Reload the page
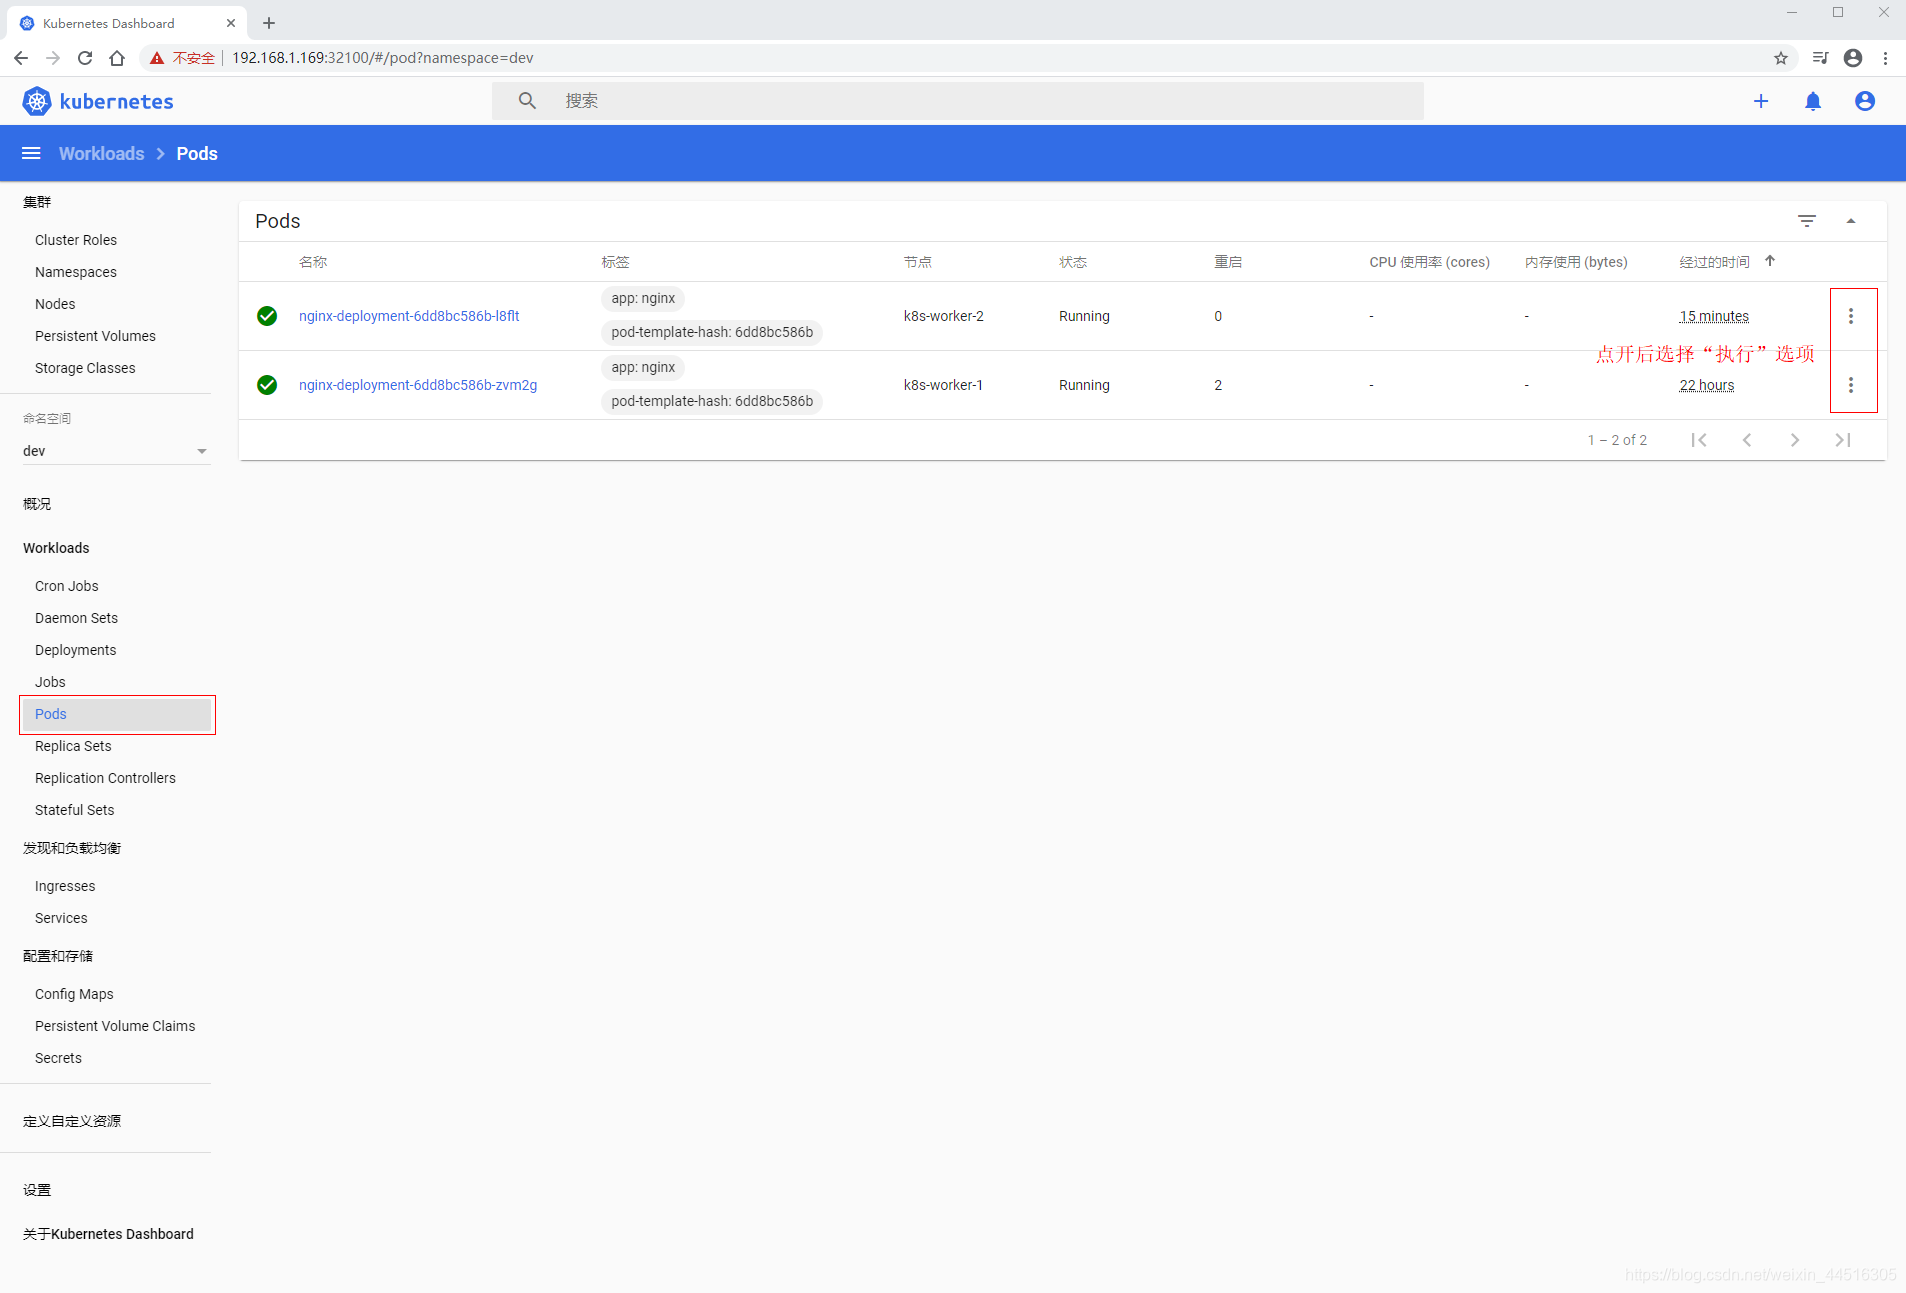1906x1293 pixels. (85, 58)
